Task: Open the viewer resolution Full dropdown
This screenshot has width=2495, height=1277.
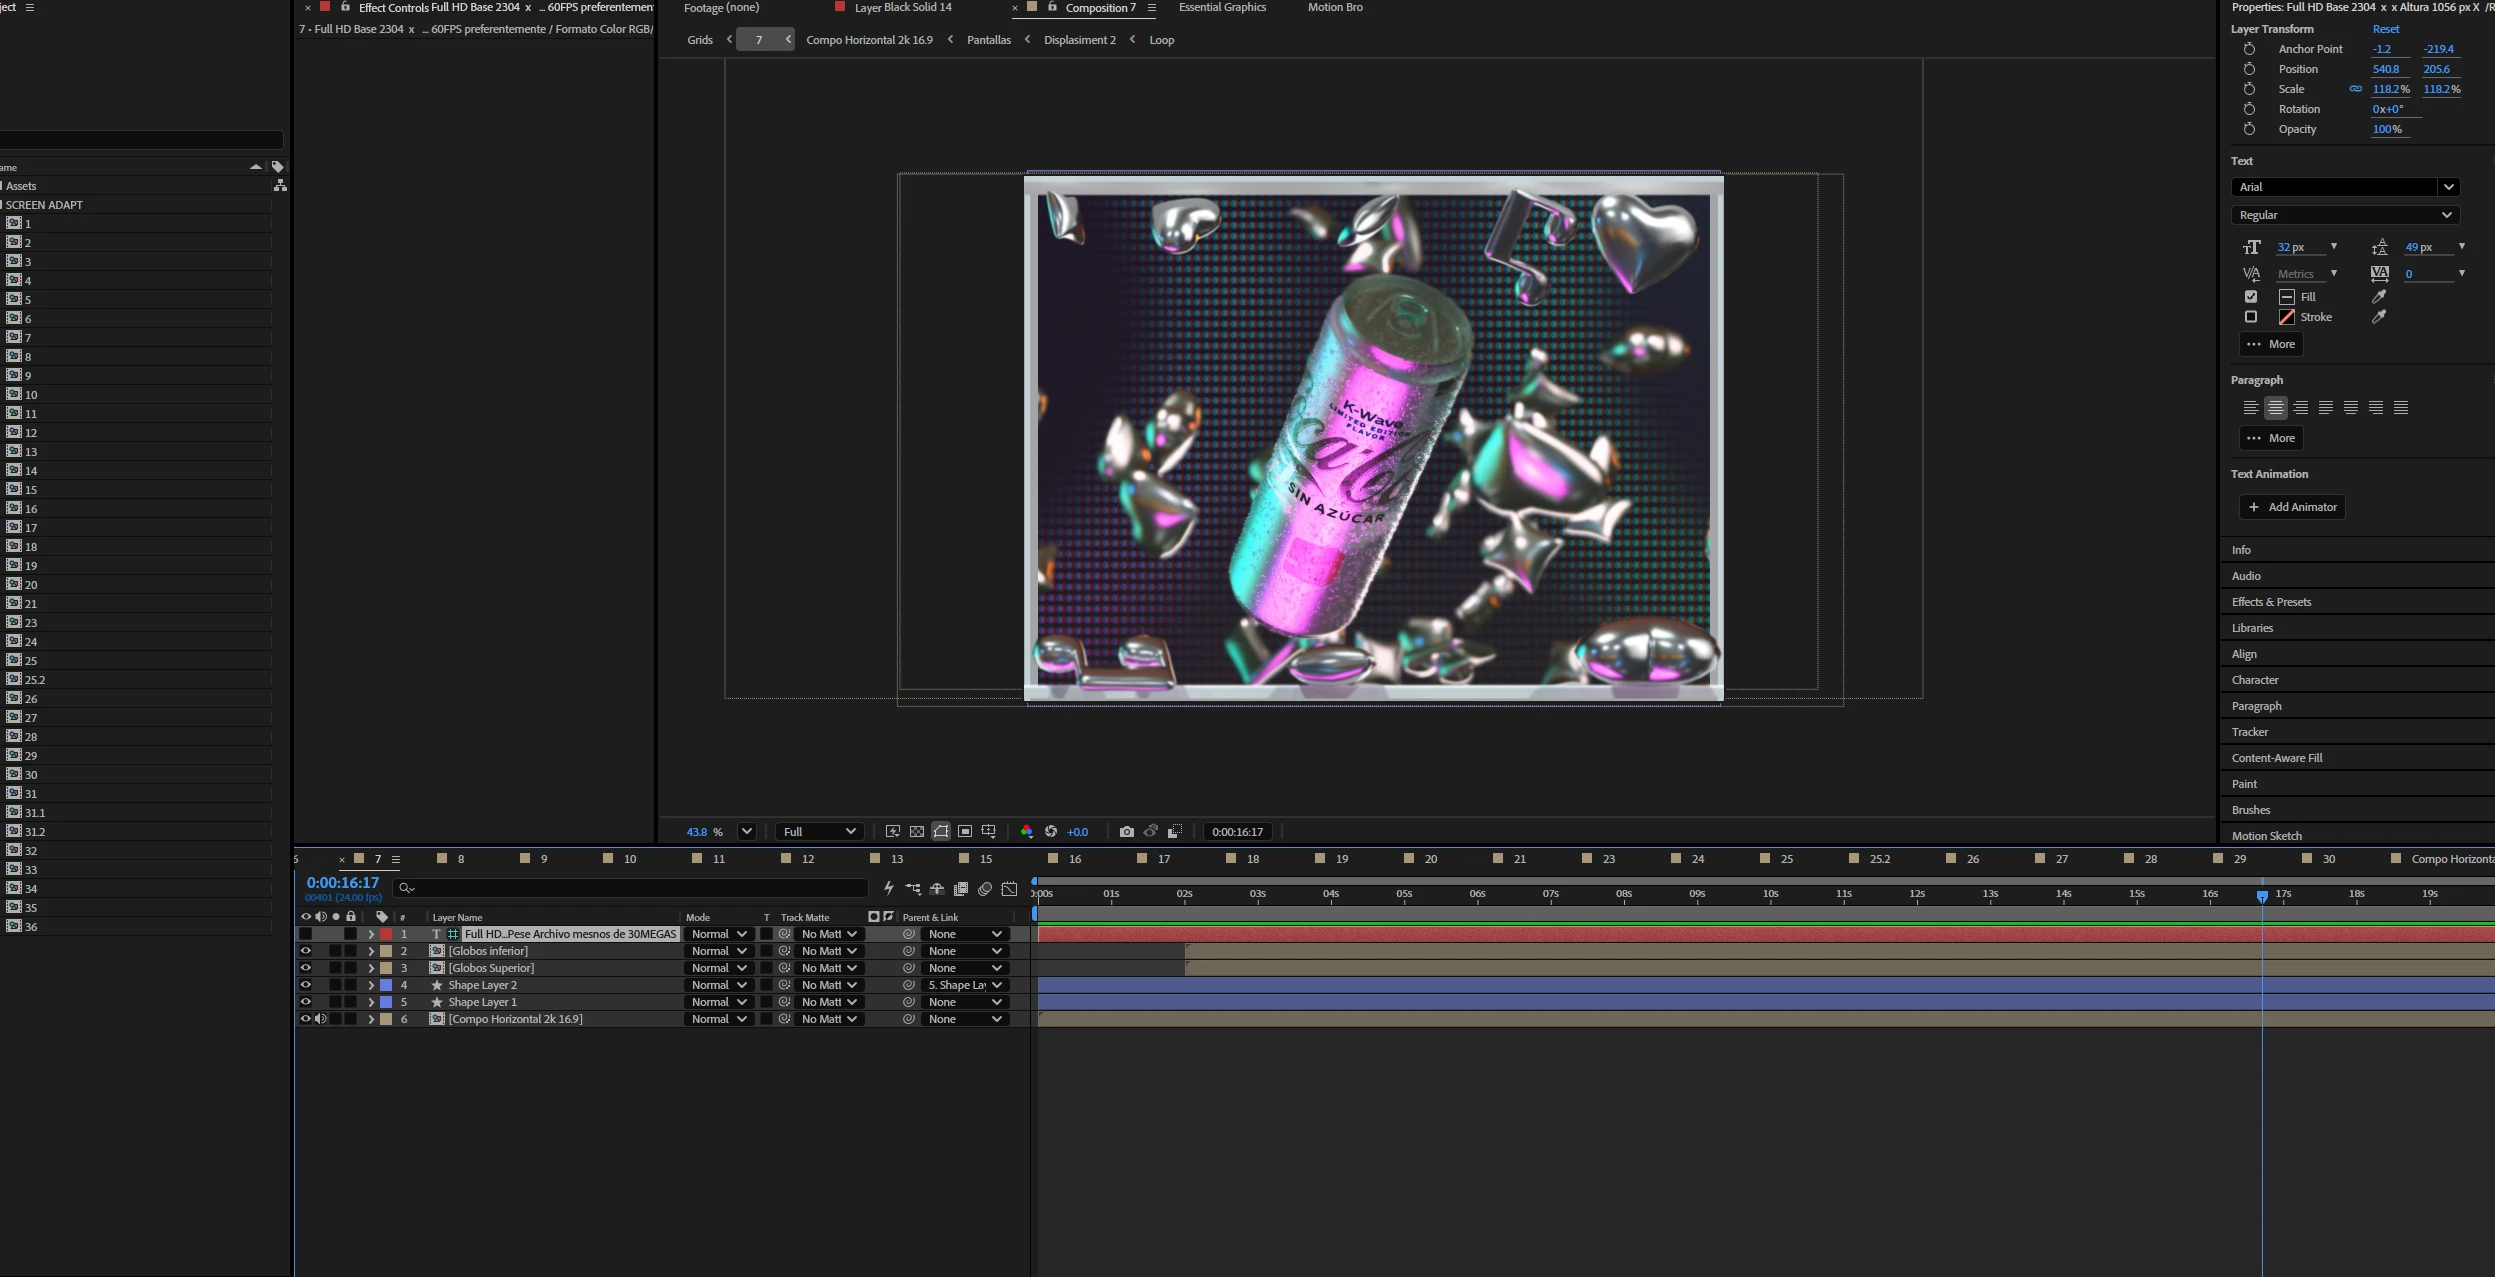Action: [820, 832]
